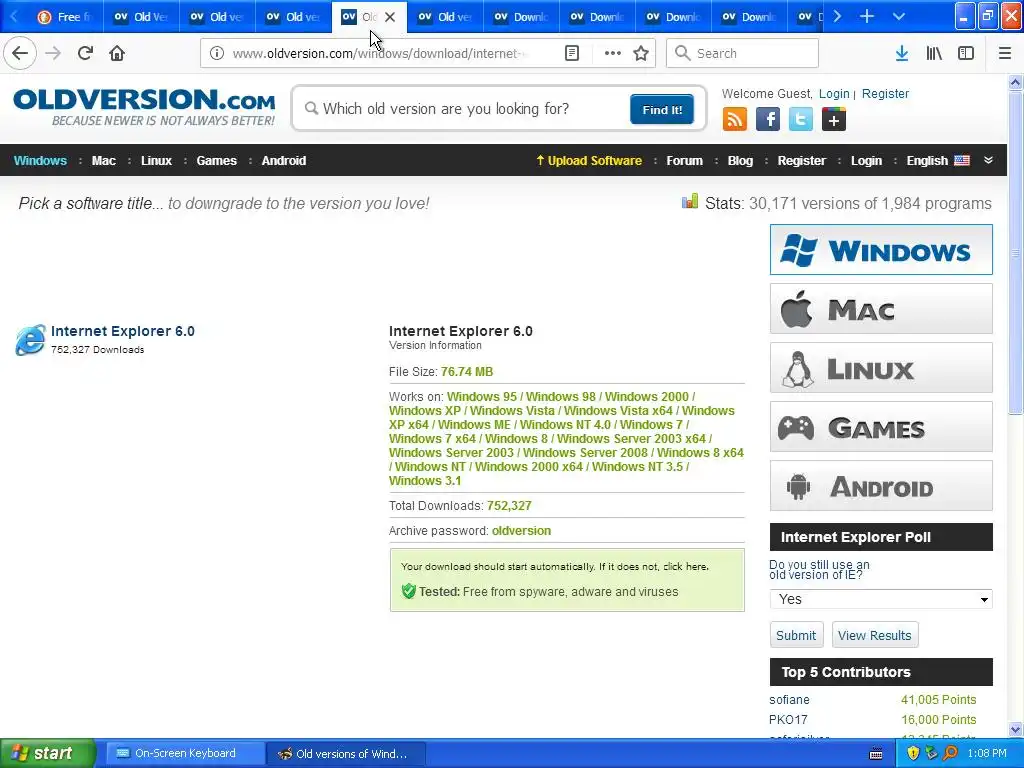Follow the Upload Software link
Screen dimensions: 1024x768
point(588,161)
